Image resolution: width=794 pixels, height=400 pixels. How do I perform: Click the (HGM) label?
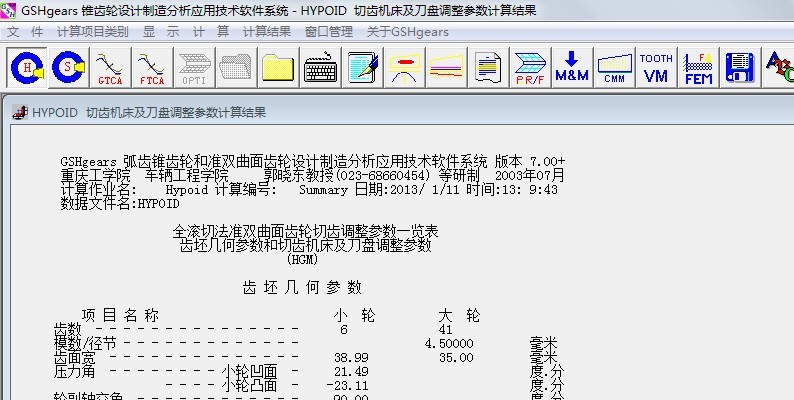pyautogui.click(x=302, y=260)
